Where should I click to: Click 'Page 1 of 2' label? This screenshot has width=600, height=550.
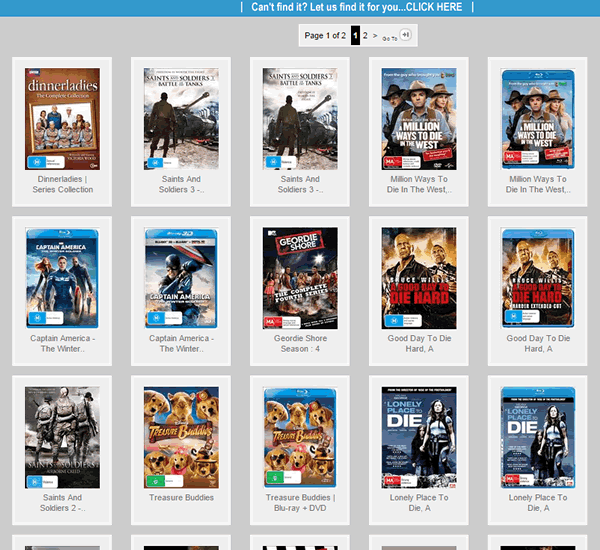click(x=325, y=36)
